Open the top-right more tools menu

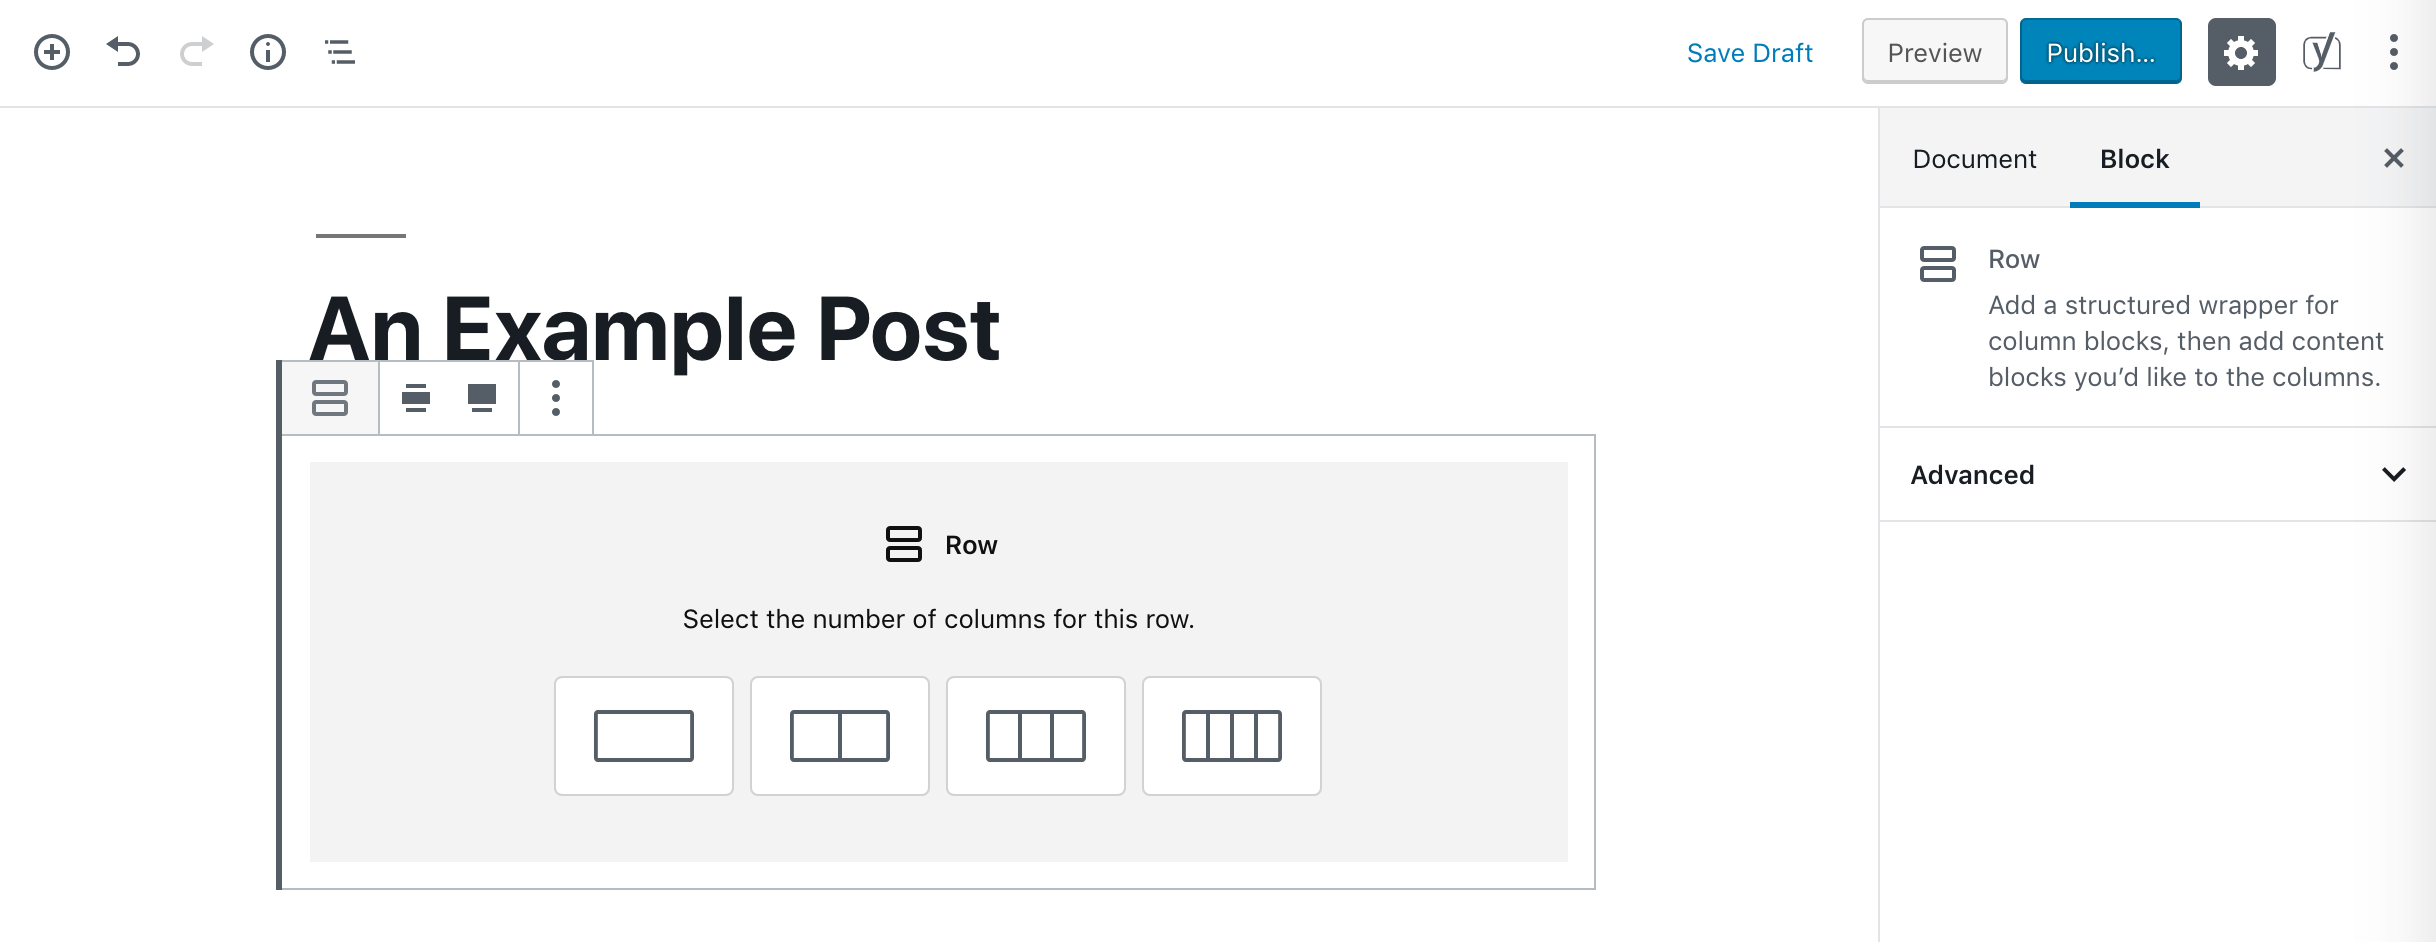2394,52
